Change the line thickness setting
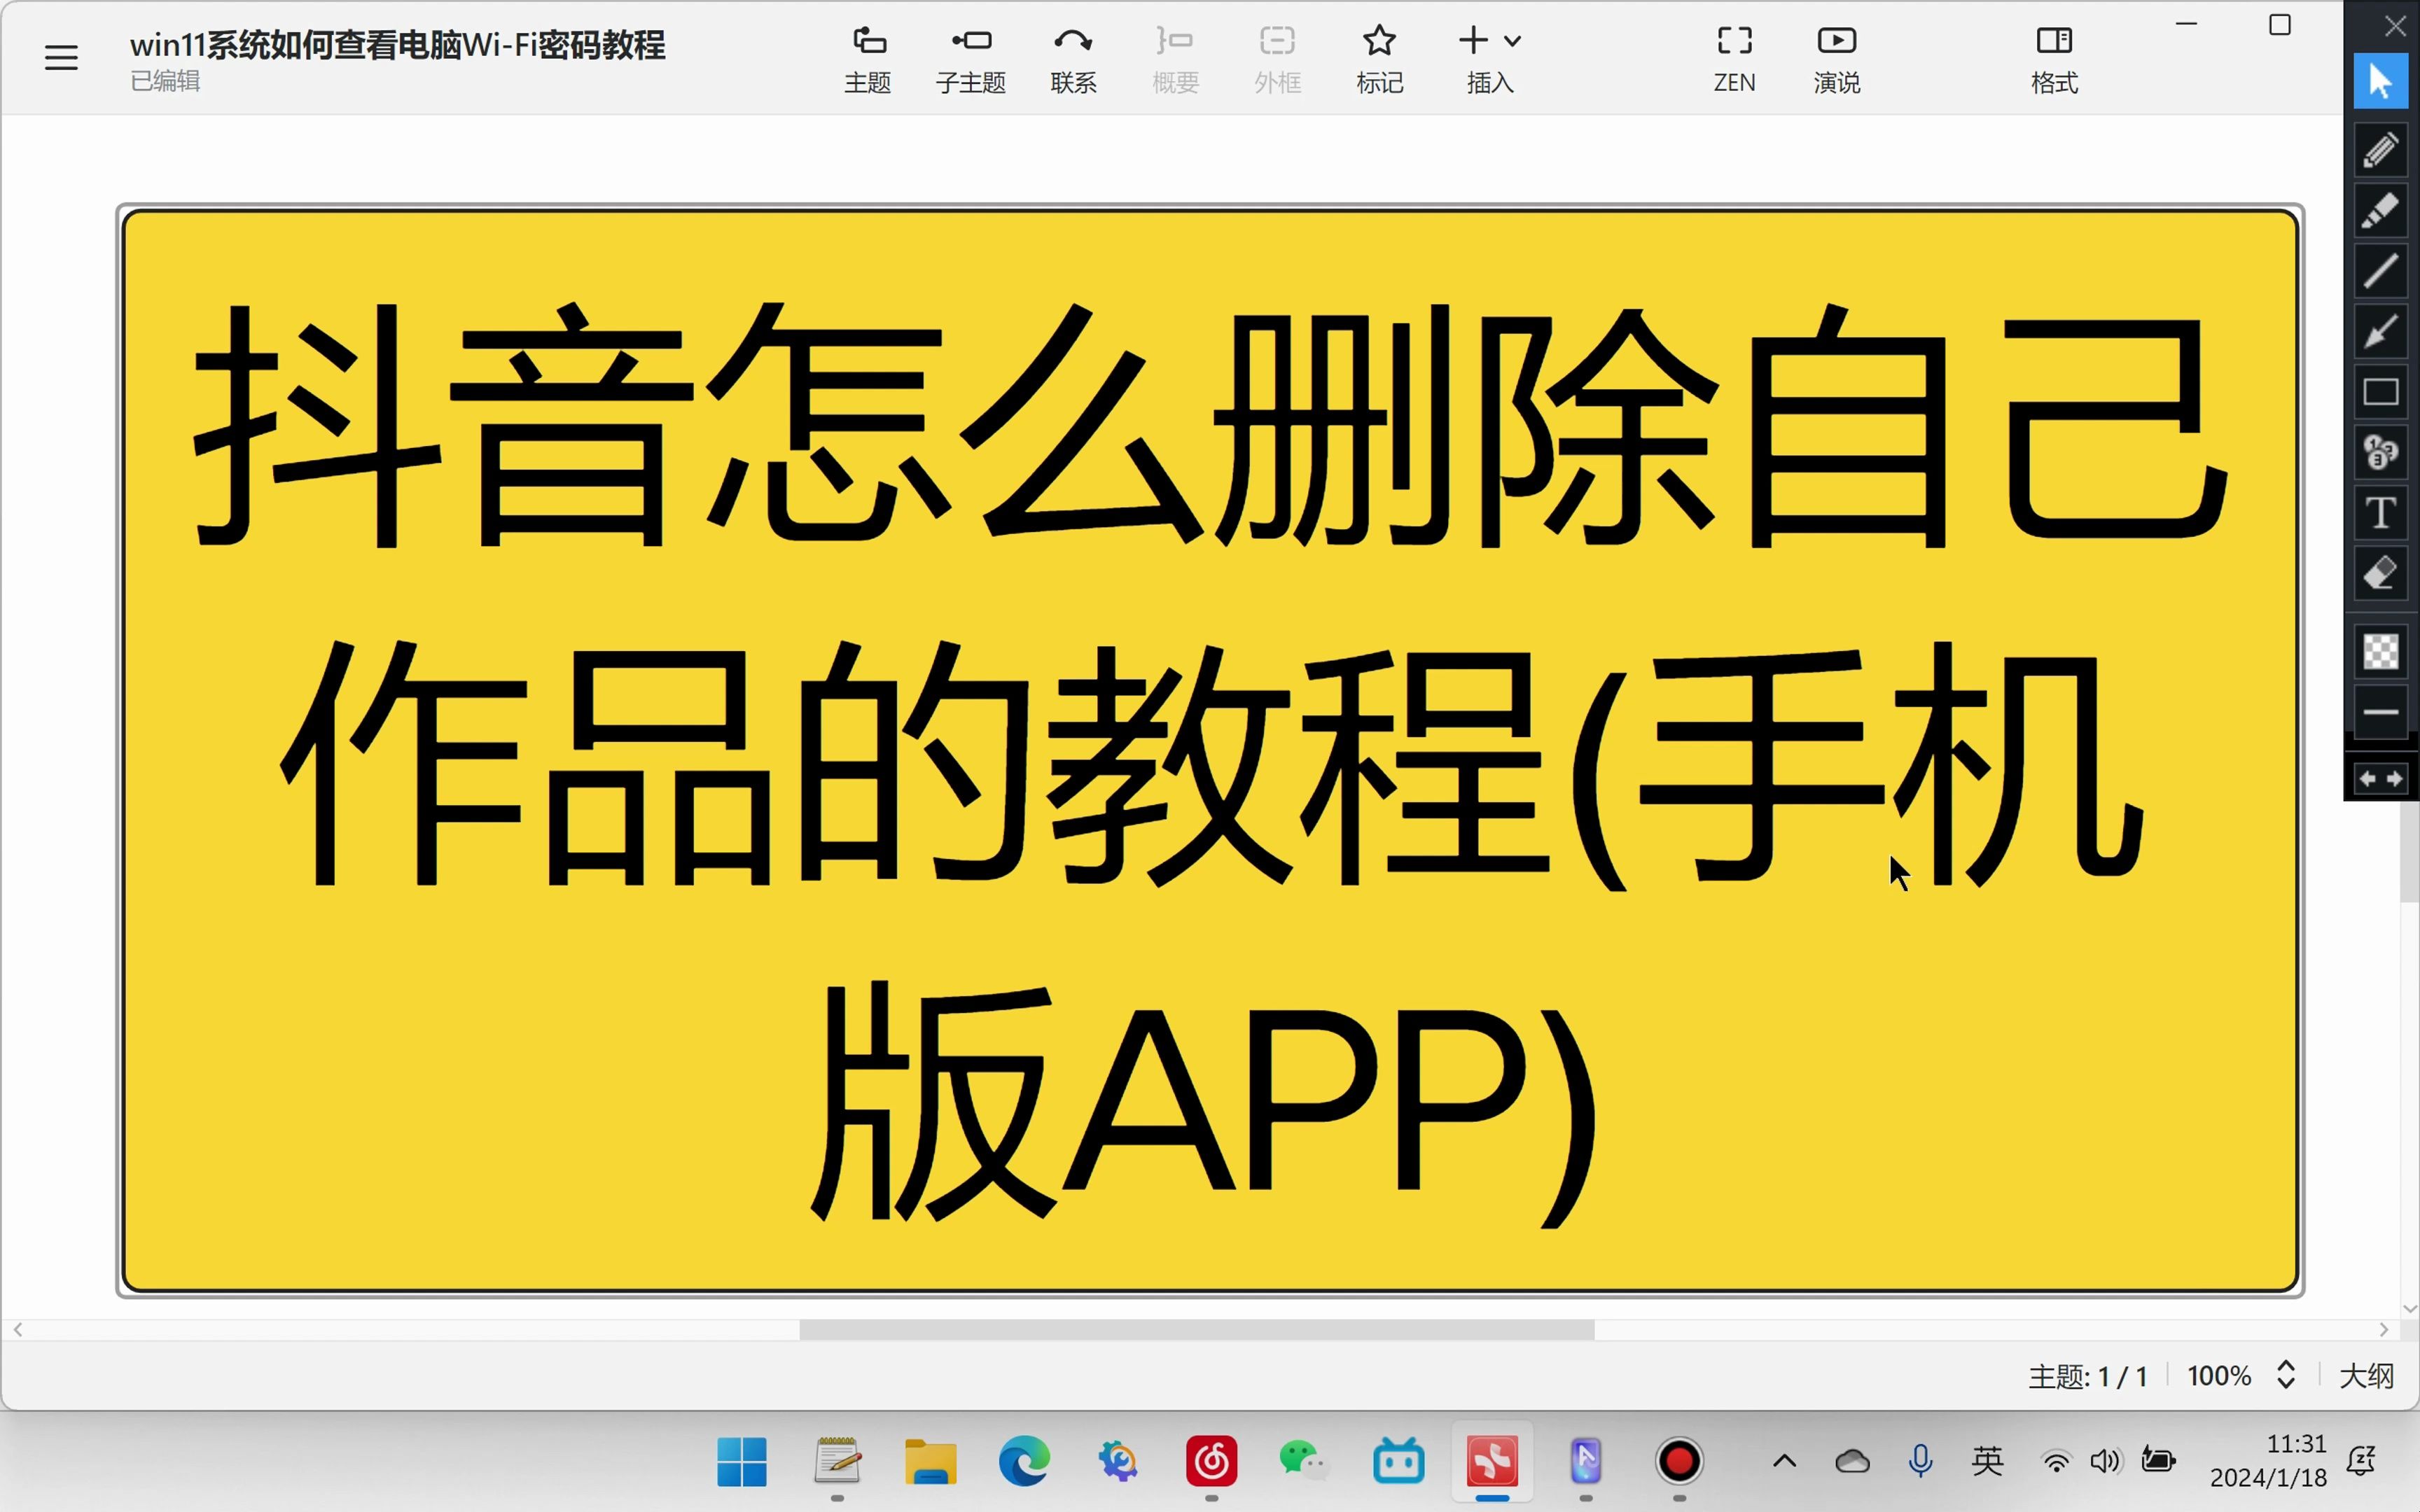This screenshot has width=2420, height=1512. pyautogui.click(x=2381, y=712)
